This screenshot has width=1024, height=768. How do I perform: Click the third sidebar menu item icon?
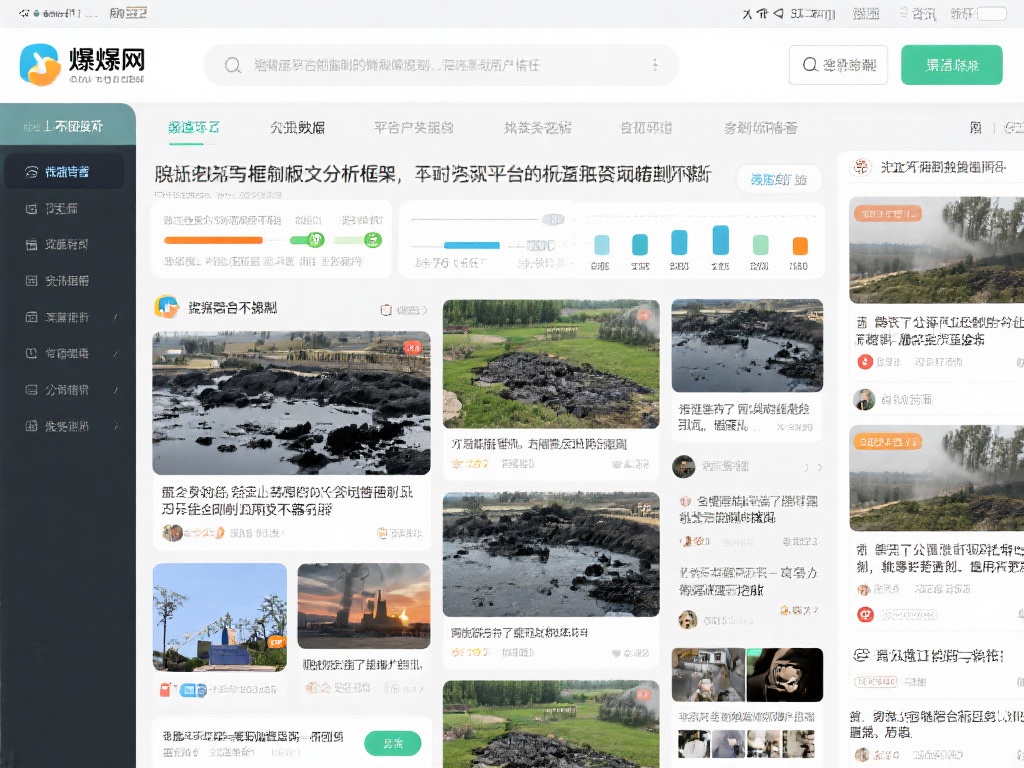[30, 244]
